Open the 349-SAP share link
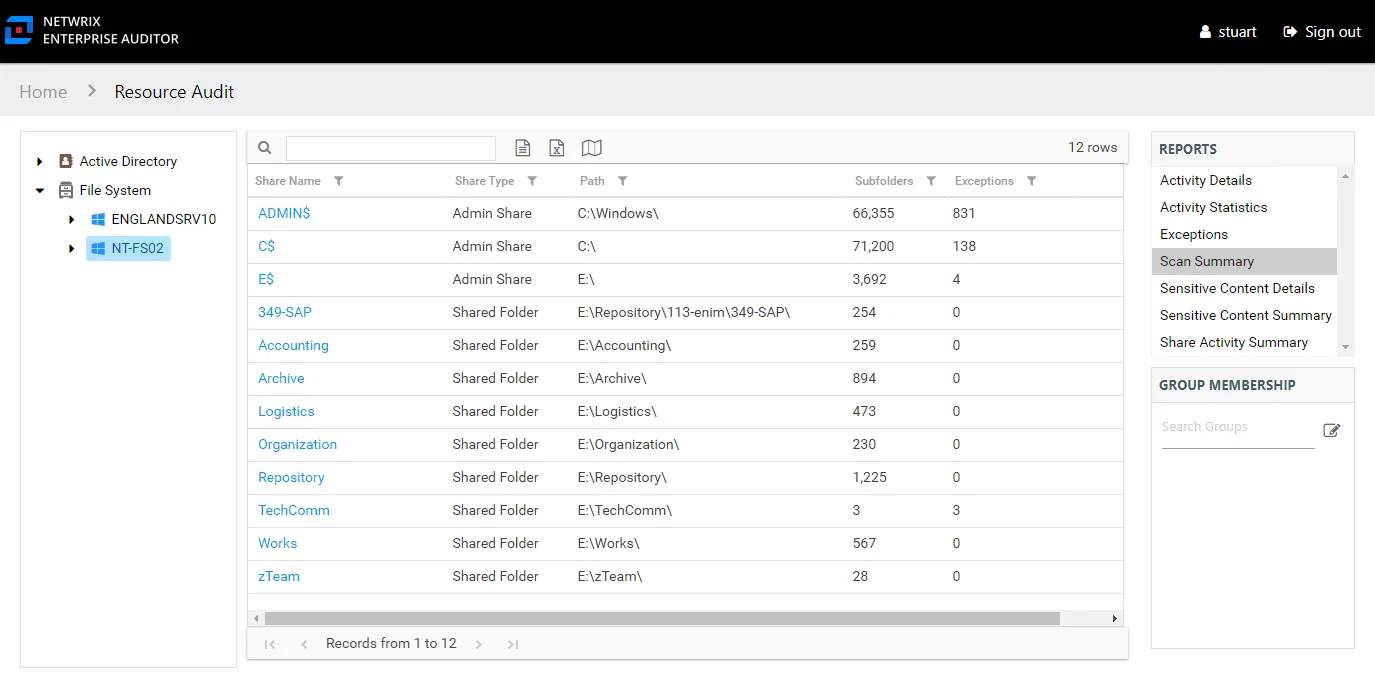Viewport: 1375px width, 673px height. [x=285, y=312]
